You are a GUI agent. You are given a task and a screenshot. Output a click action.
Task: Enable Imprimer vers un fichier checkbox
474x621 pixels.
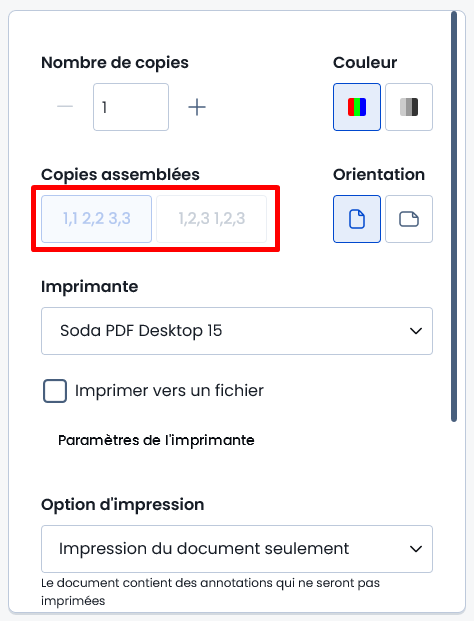coord(55,391)
